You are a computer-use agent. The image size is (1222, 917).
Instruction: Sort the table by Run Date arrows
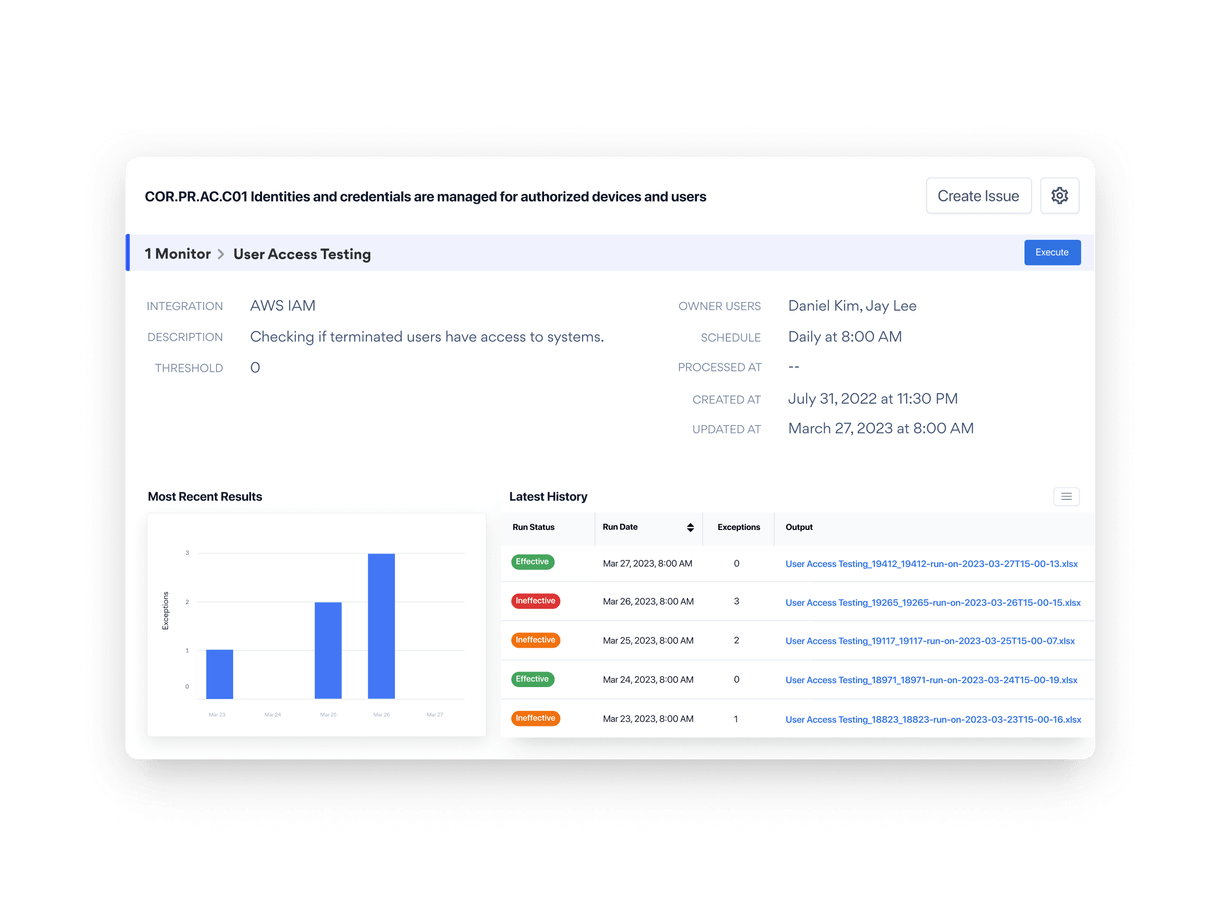[x=690, y=527]
